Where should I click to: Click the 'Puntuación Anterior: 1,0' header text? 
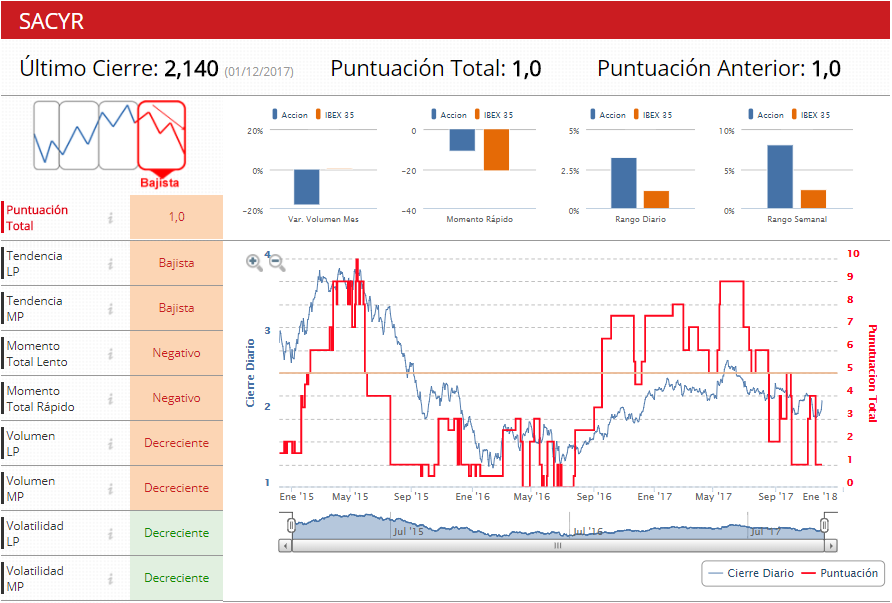(x=719, y=69)
